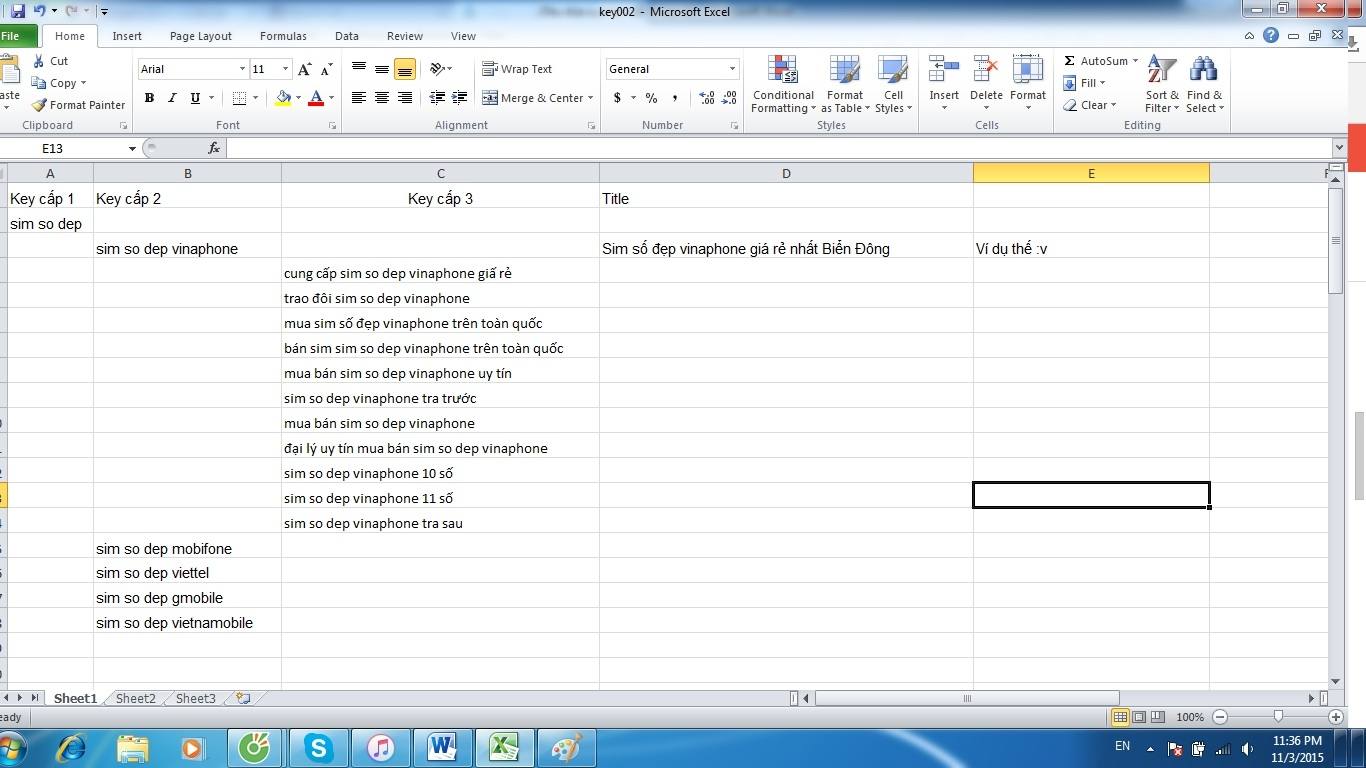Click the Insert Worksheet tab icon
Image resolution: width=1366 pixels, height=768 pixels.
coord(243,698)
